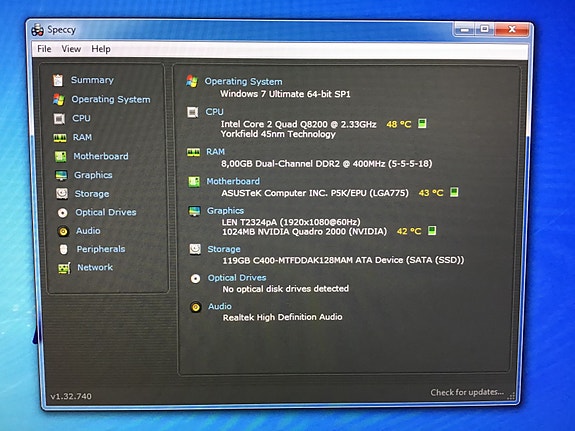575x431 pixels.
Task: Open the View menu
Action: (x=71, y=49)
